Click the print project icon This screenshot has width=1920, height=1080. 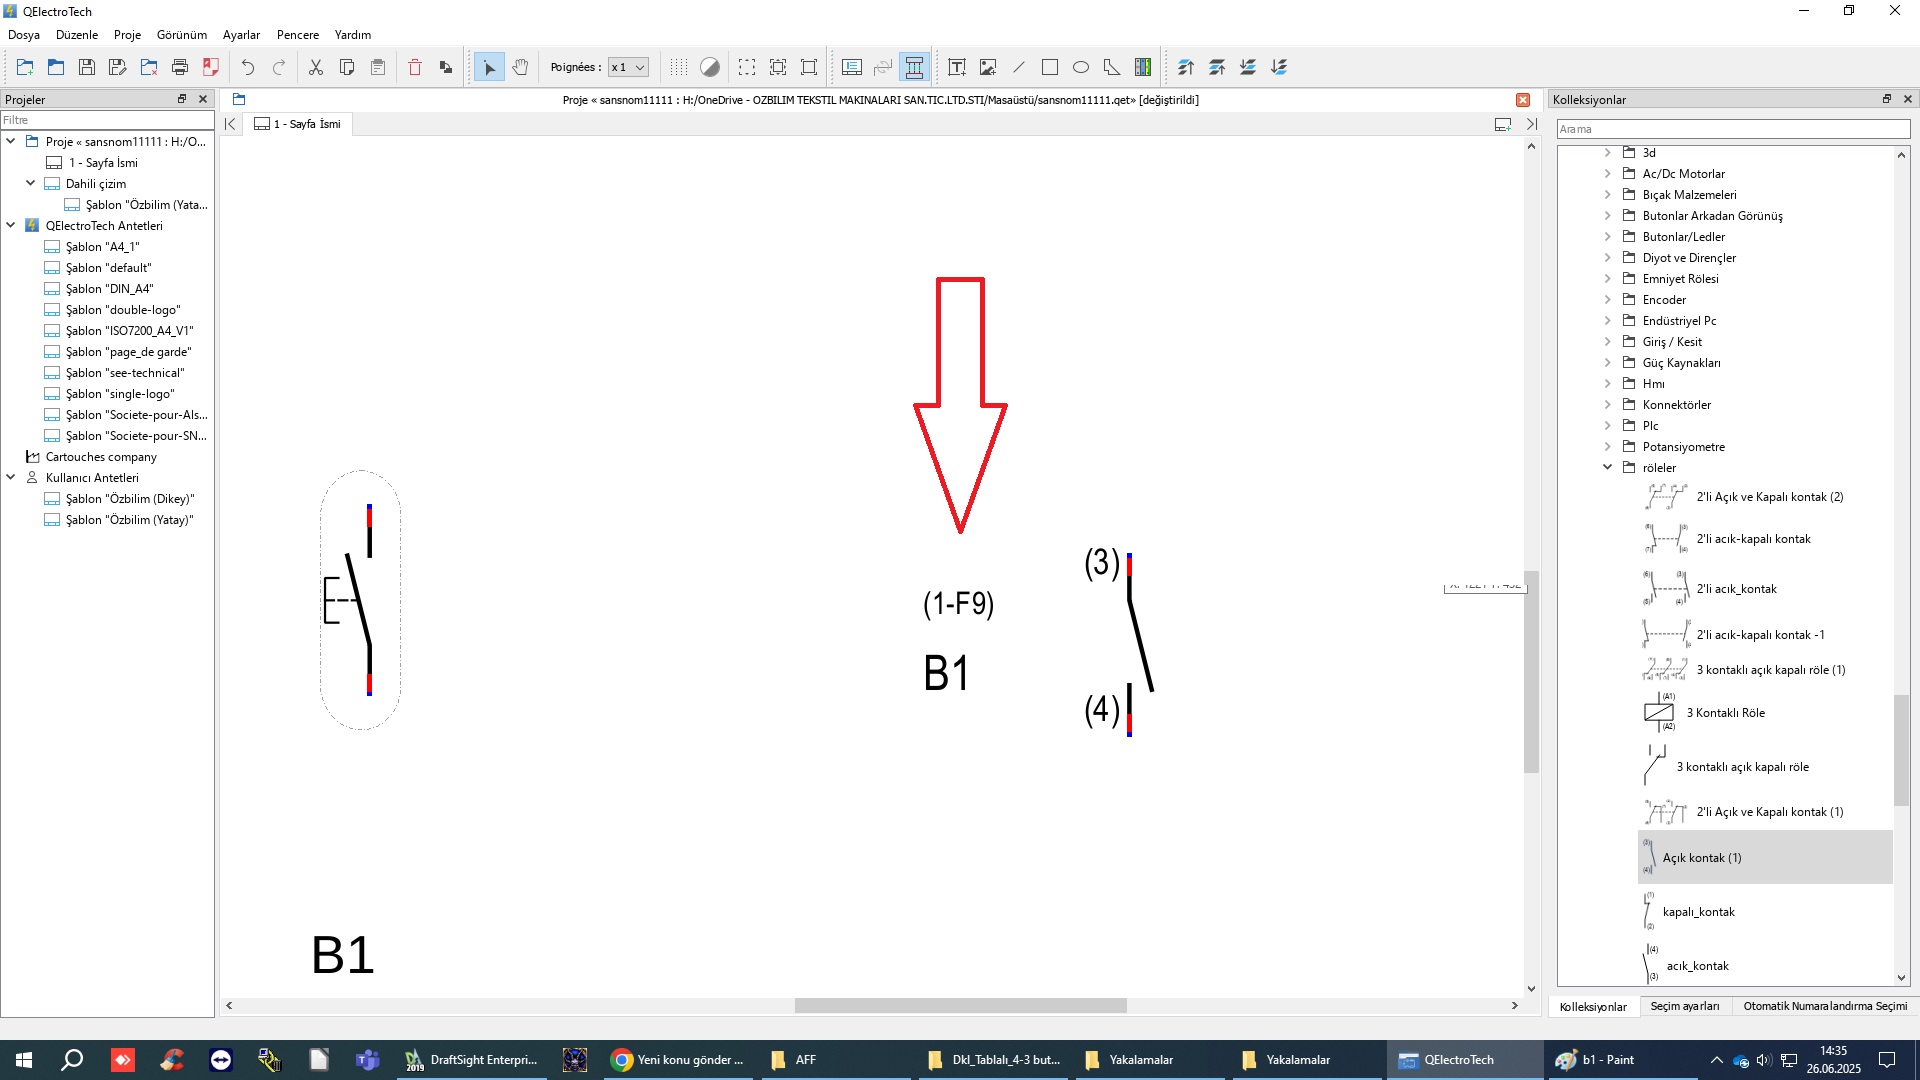coord(180,67)
